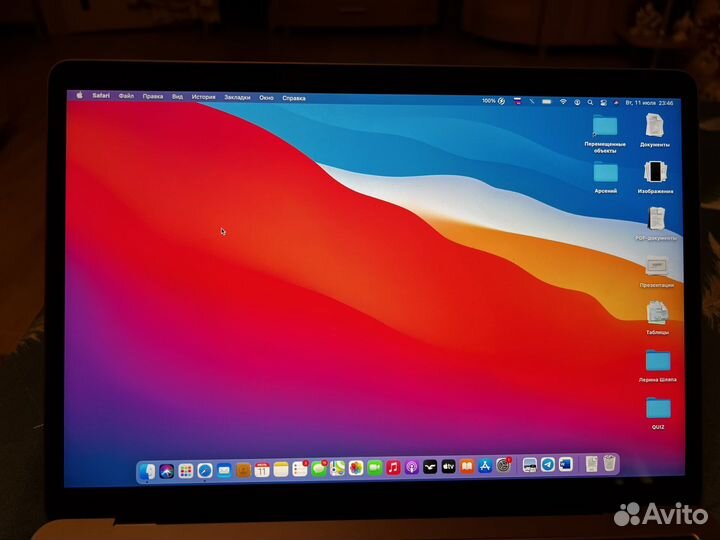The height and width of the screenshot is (540, 720).
Task: Launch FaceTime from the Dock
Action: 375,468
